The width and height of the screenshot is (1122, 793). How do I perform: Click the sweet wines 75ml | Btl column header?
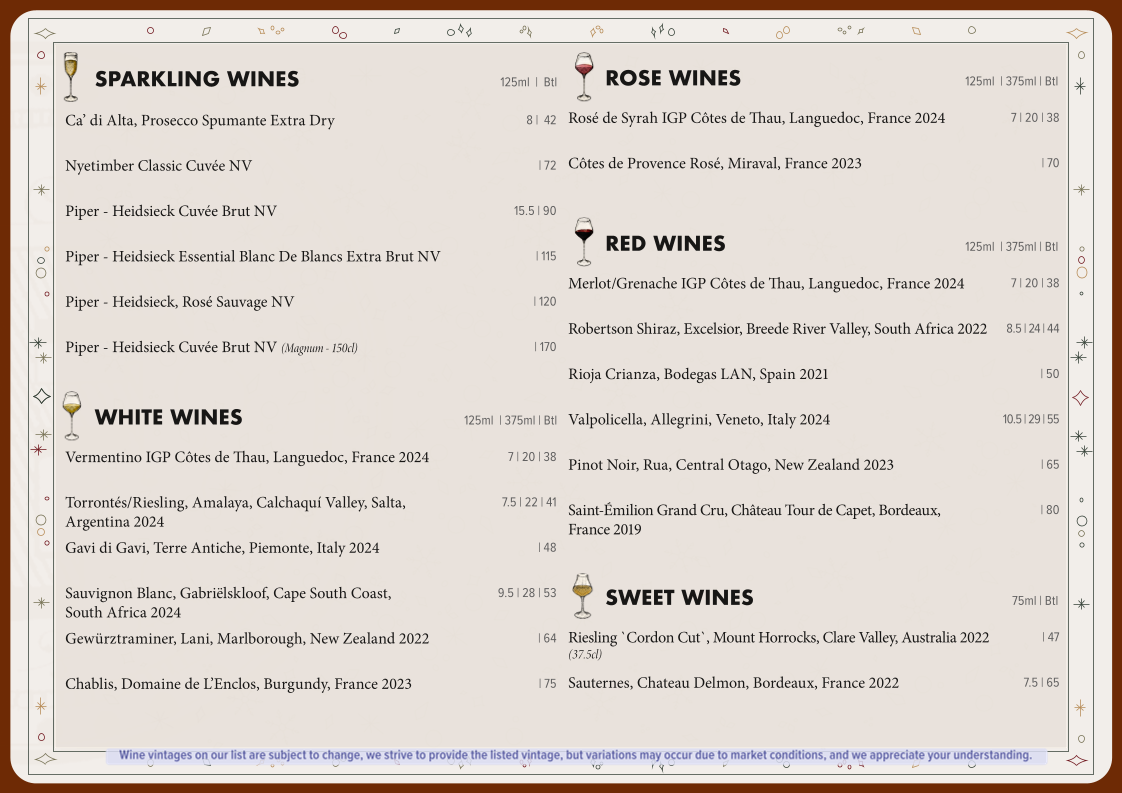(1035, 601)
